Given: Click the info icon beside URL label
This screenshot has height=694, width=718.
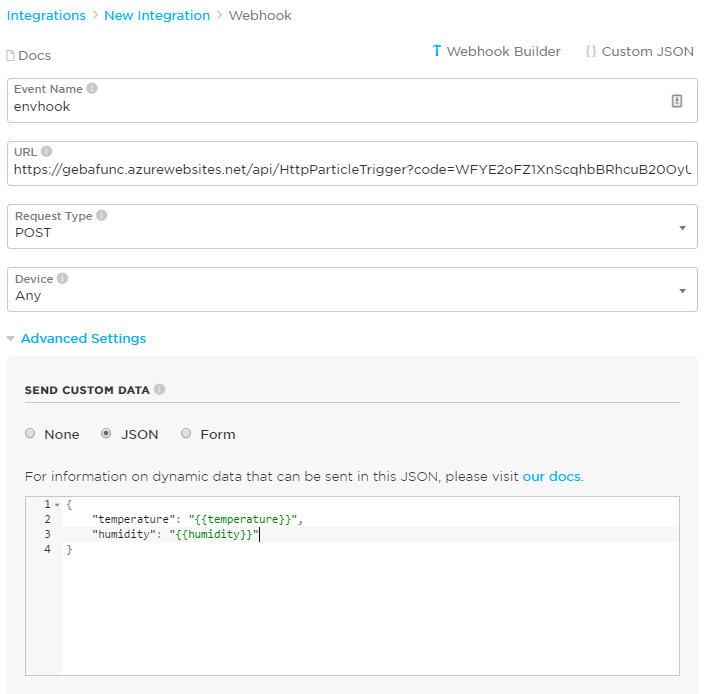Looking at the screenshot, I should 47,152.
